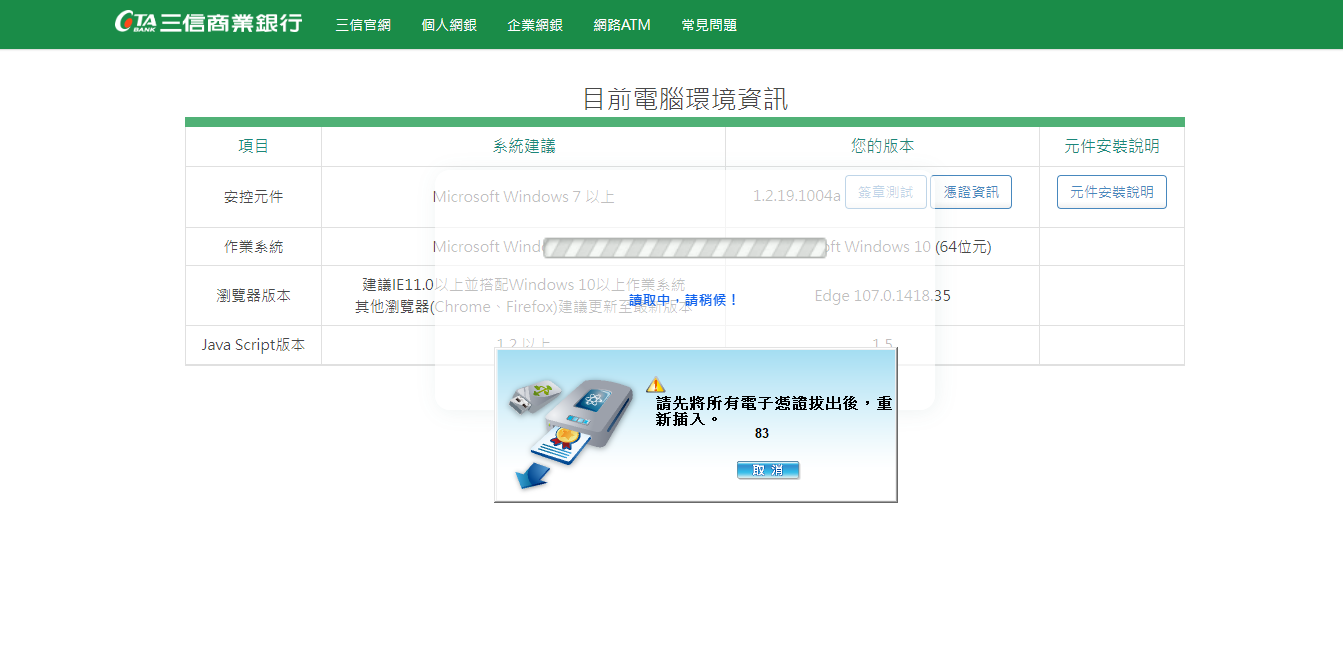Click the 簽章測試 button

[x=886, y=192]
